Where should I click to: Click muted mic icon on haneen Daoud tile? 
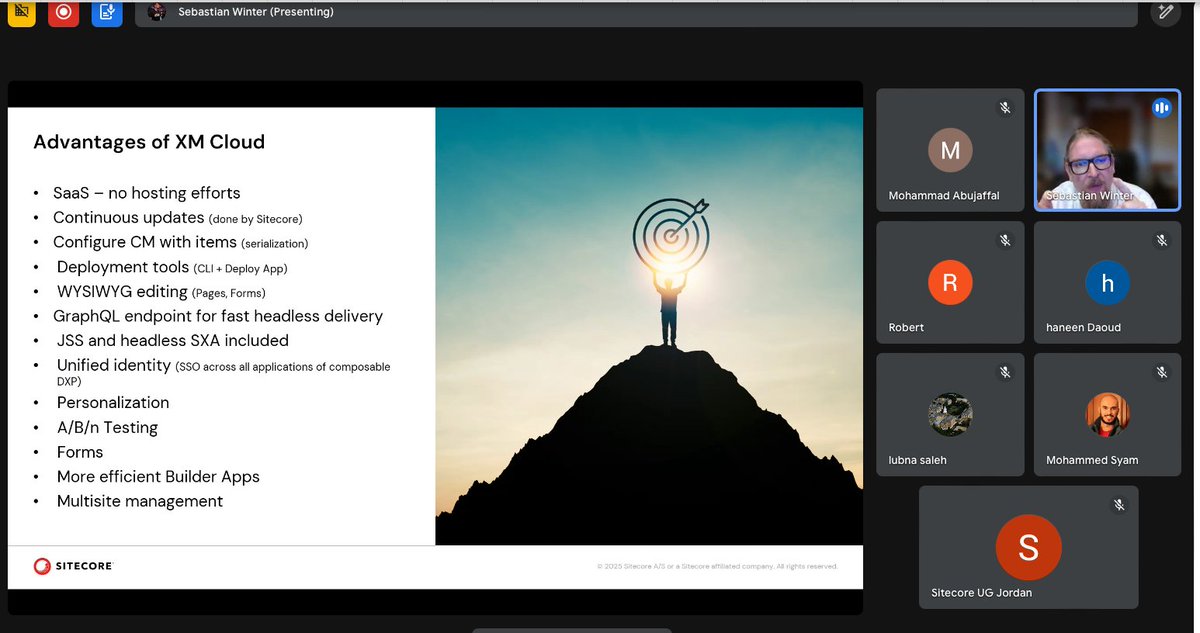[1161, 240]
